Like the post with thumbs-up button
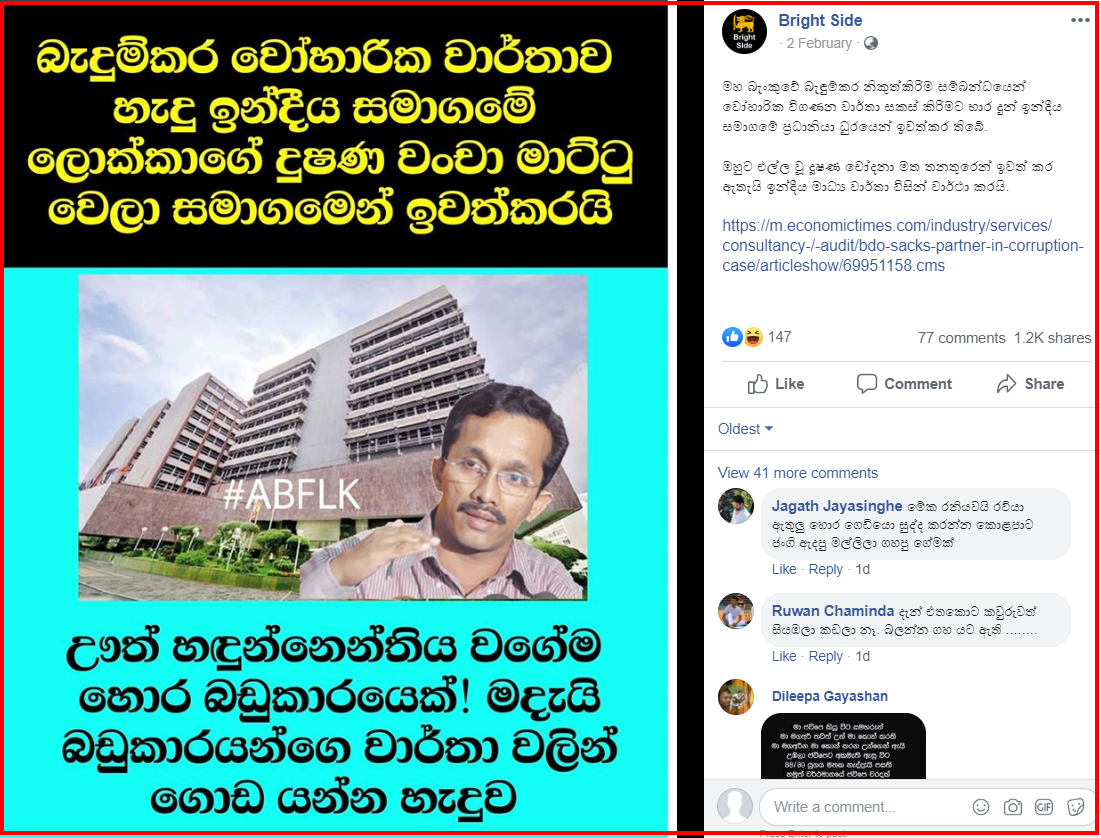Screen dimensions: 1101x838 (776, 384)
